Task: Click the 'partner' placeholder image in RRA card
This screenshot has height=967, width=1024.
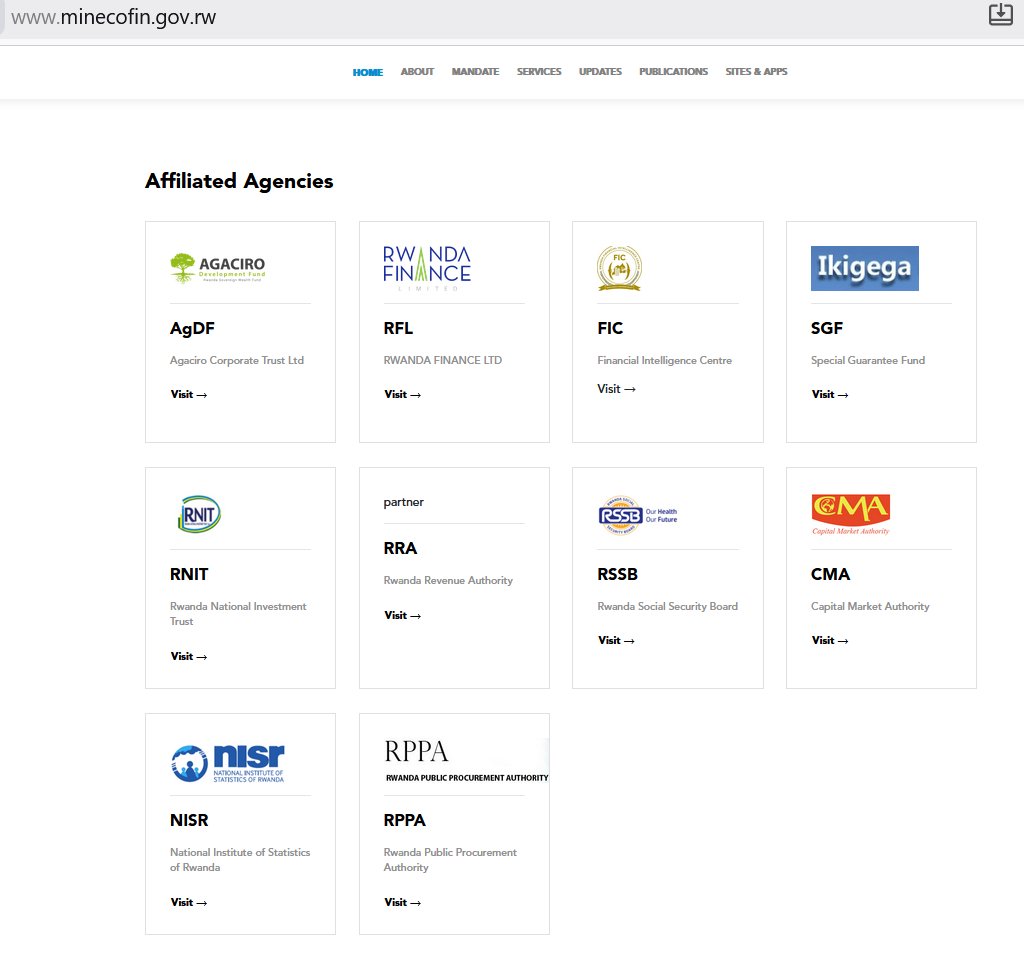Action: (404, 502)
